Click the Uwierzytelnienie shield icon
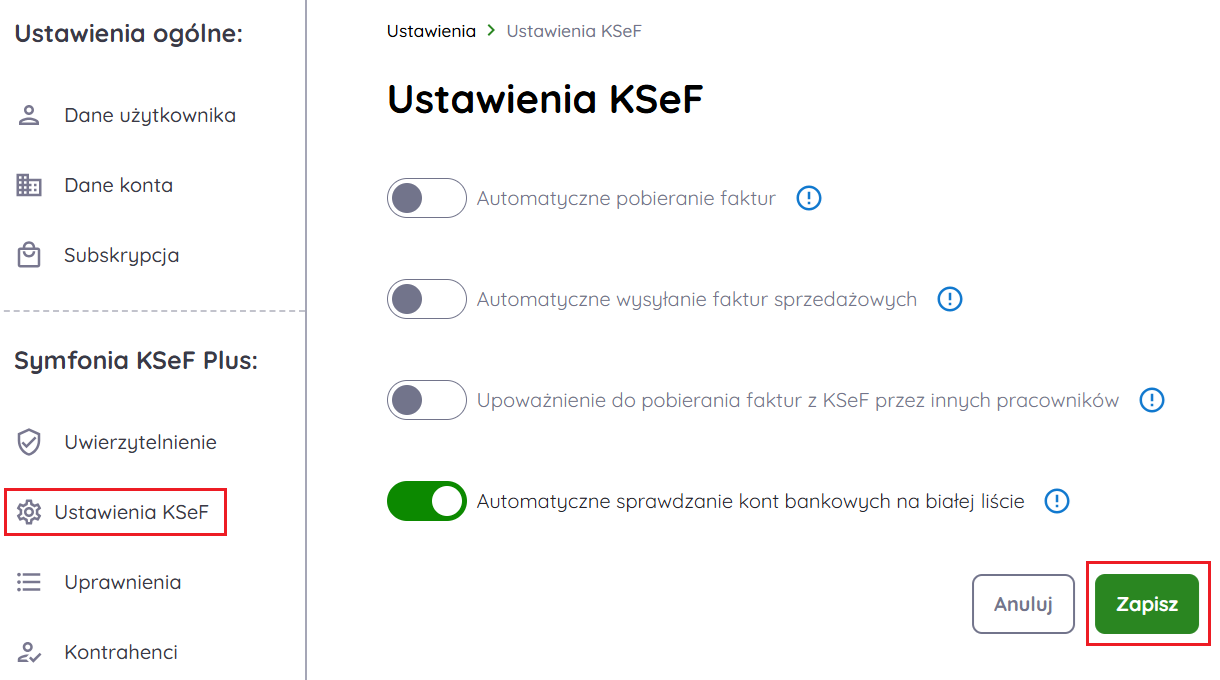This screenshot has height=680, width=1220. tap(29, 442)
